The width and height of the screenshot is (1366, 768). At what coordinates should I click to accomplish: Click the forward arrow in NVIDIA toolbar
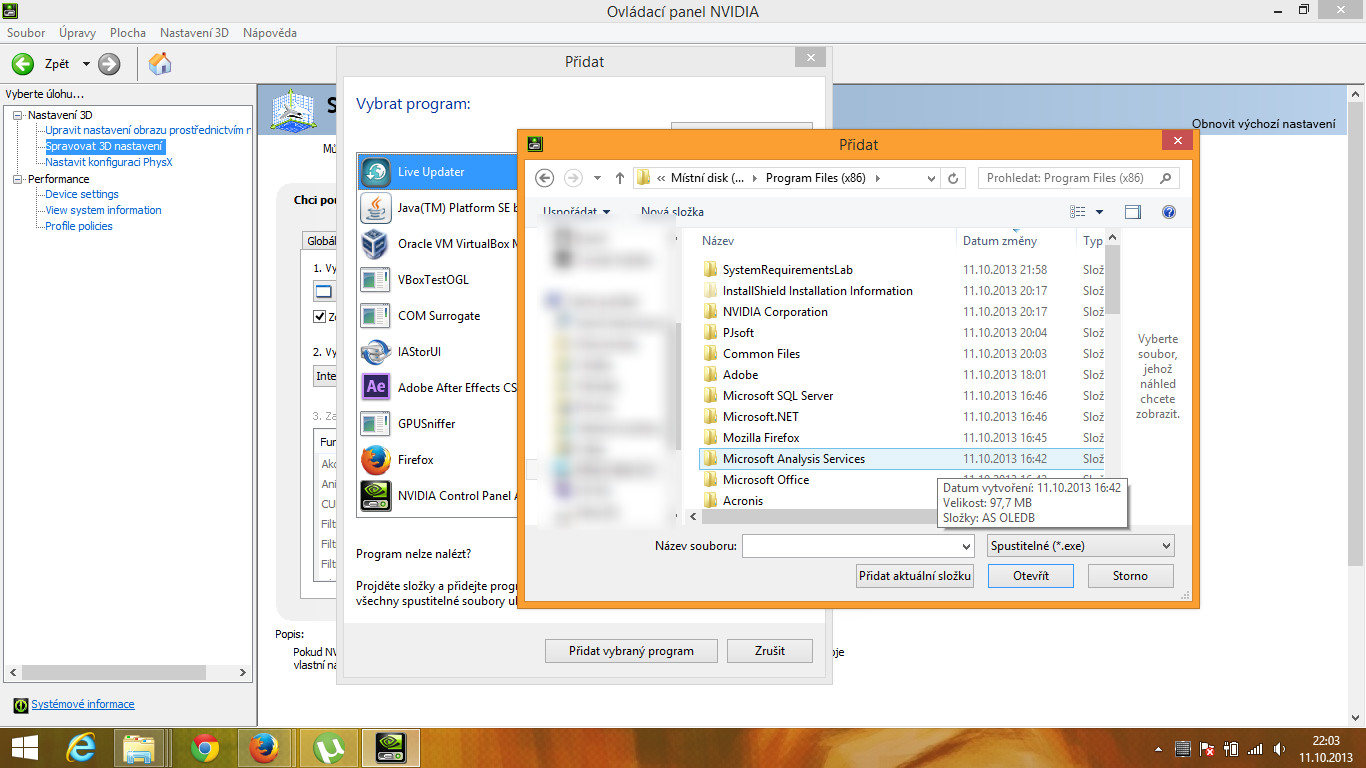(x=109, y=64)
